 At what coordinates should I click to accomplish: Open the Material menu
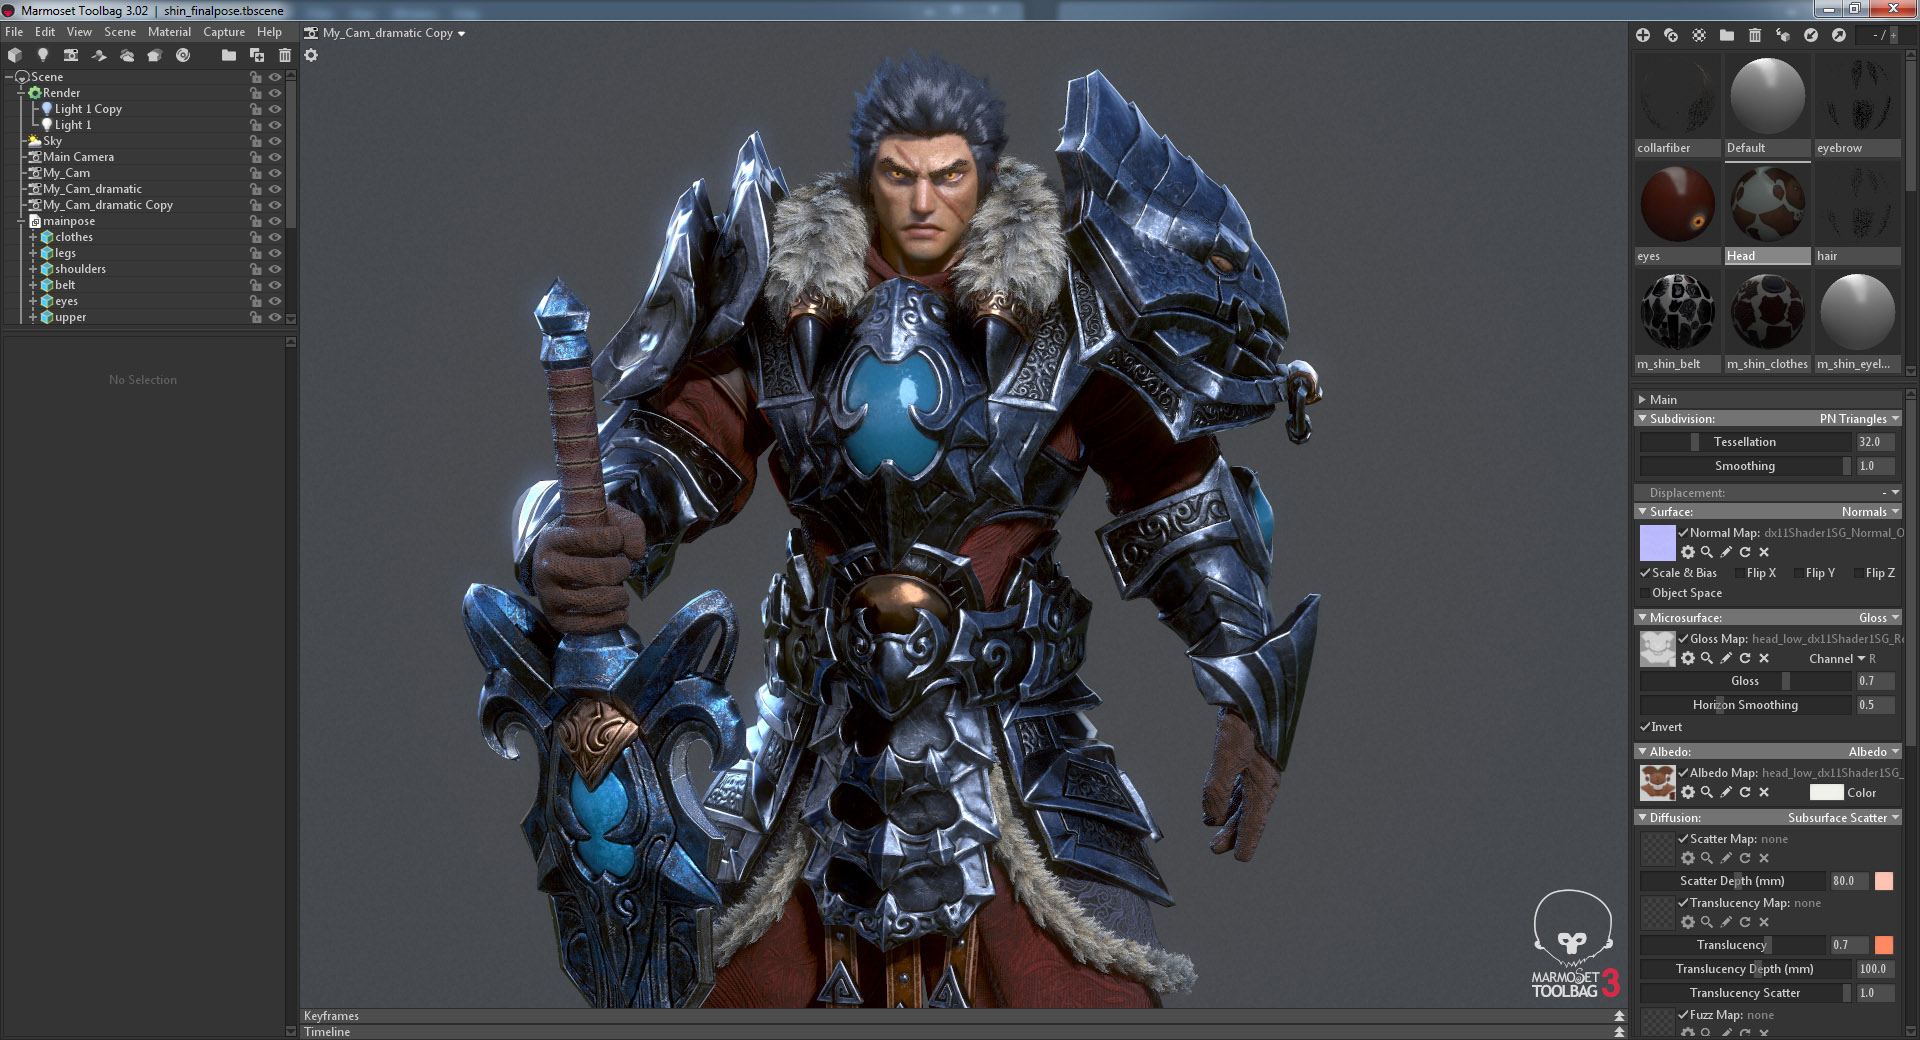[169, 32]
